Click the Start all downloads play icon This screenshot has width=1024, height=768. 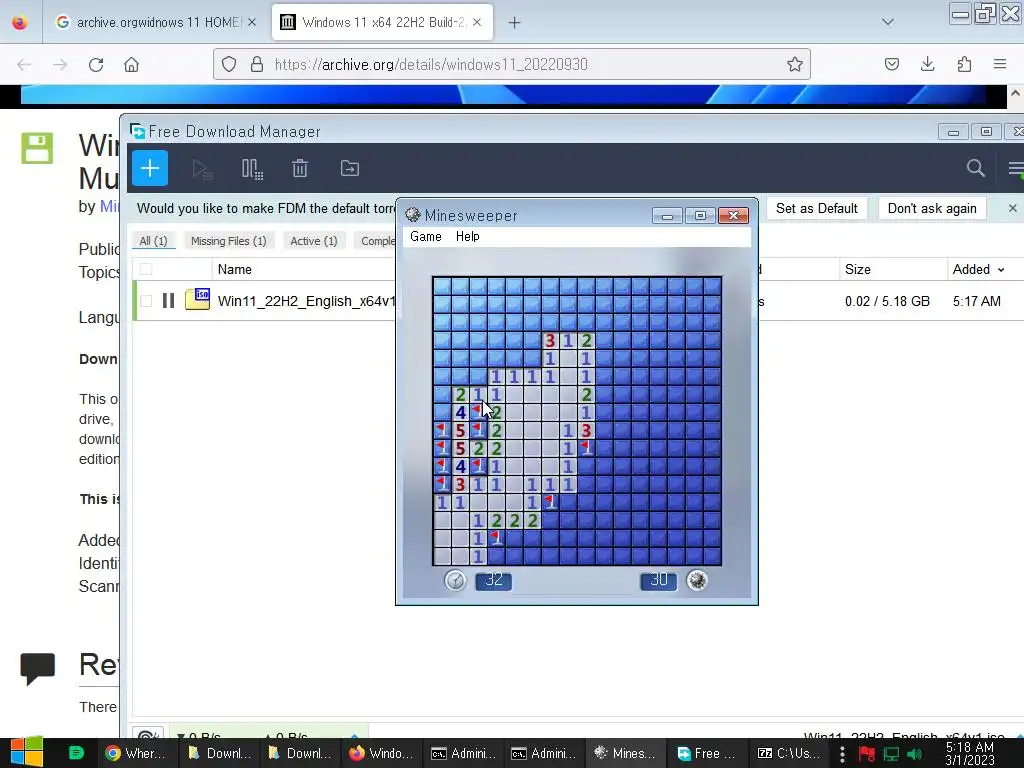pos(202,169)
